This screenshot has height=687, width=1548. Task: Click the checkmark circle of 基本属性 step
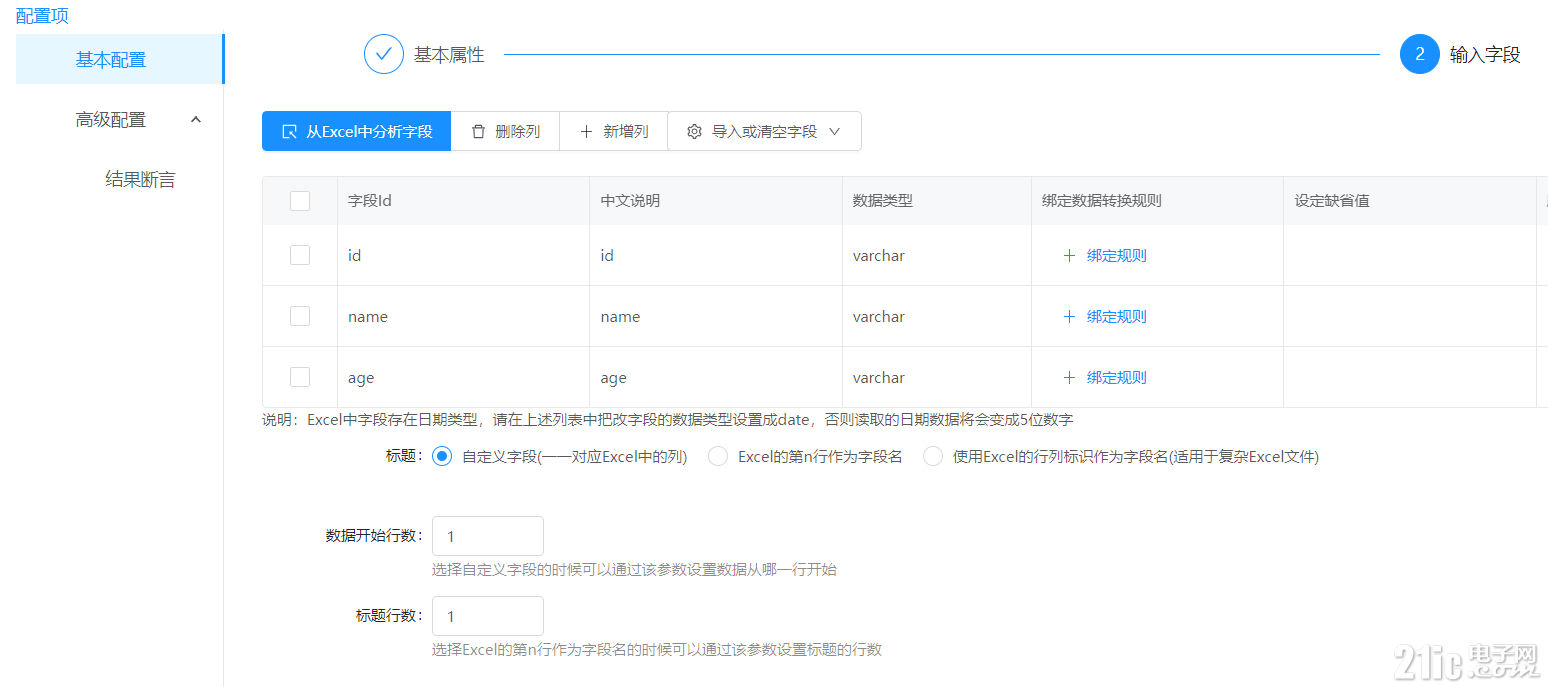coord(384,54)
